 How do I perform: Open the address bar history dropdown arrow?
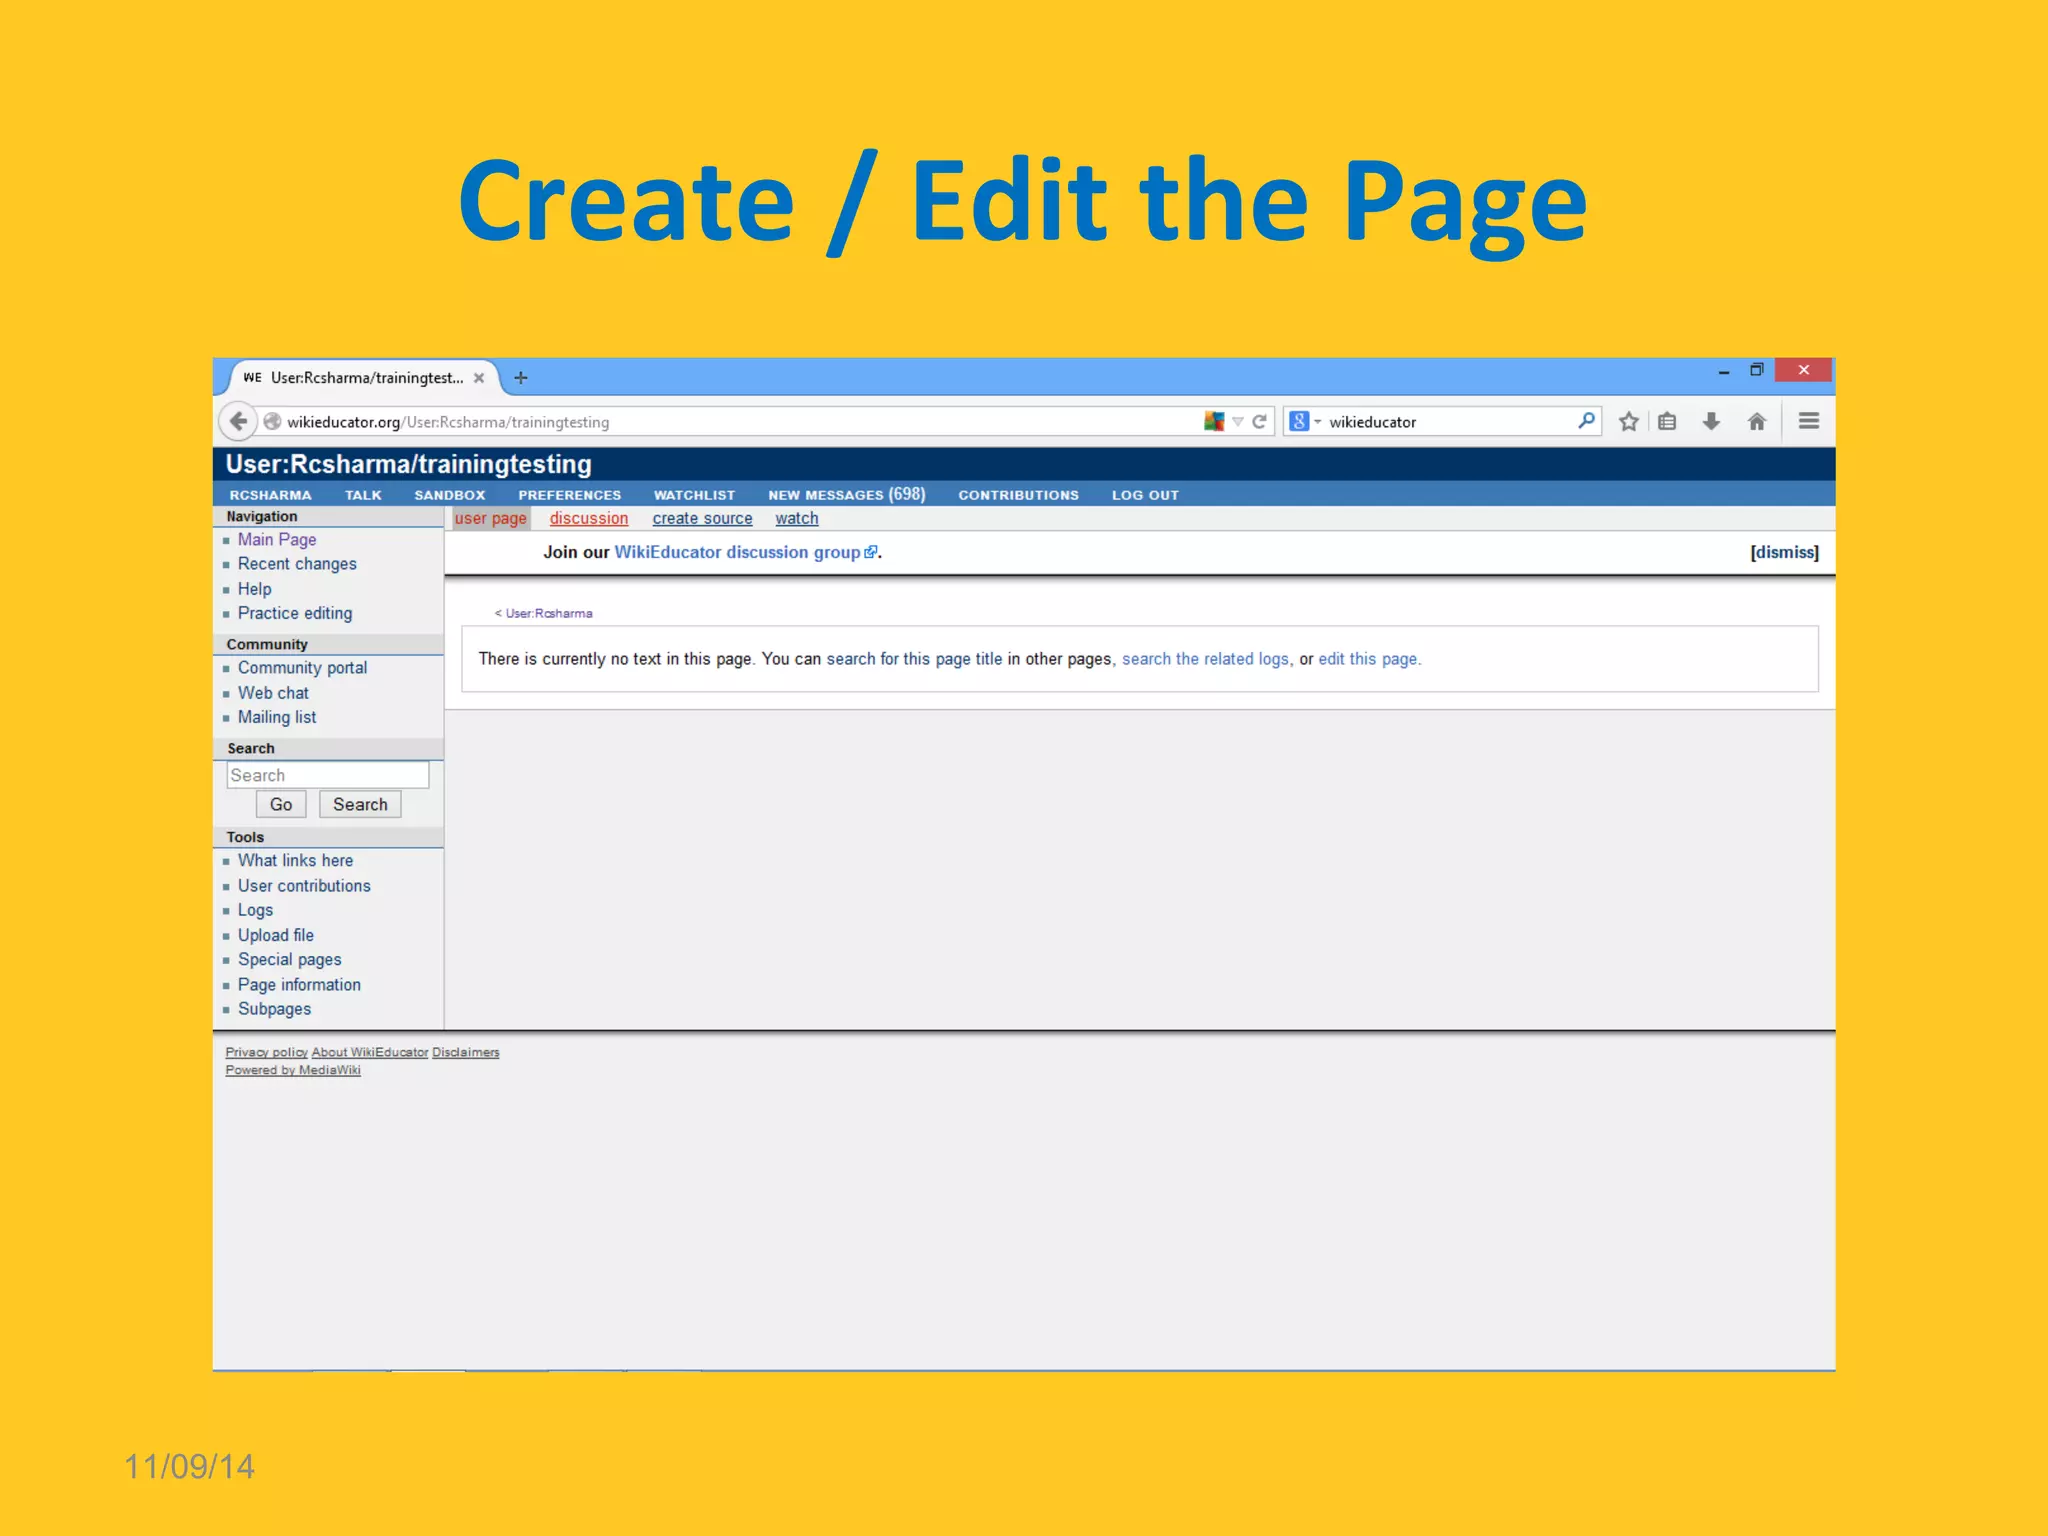coord(1238,422)
